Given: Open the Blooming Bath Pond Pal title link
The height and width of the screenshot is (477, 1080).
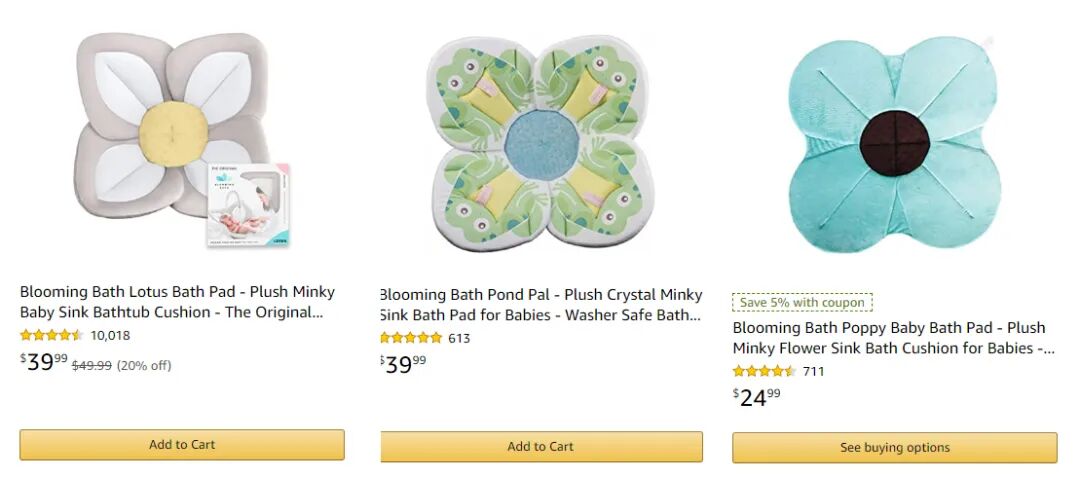Looking at the screenshot, I should 541,304.
